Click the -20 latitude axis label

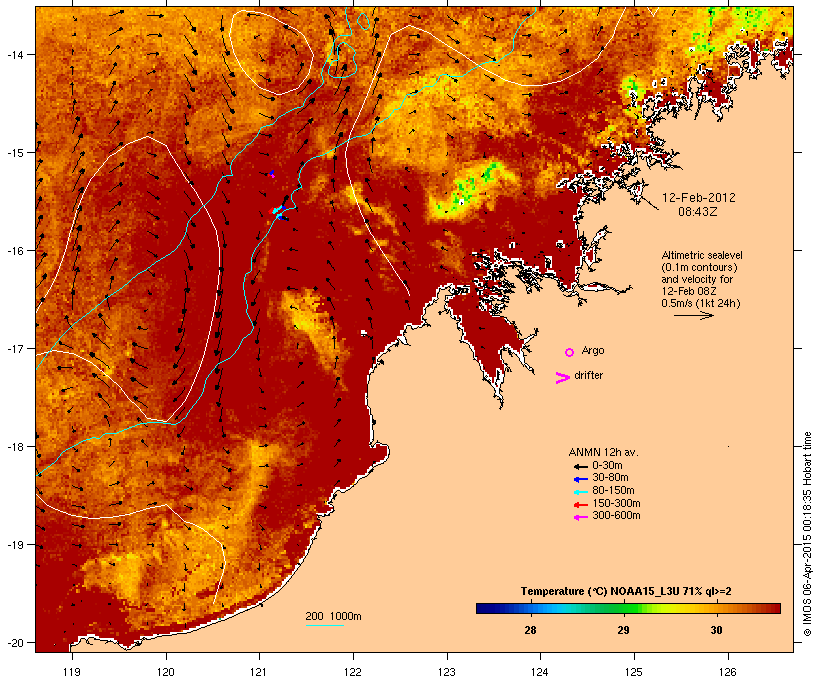[14, 643]
